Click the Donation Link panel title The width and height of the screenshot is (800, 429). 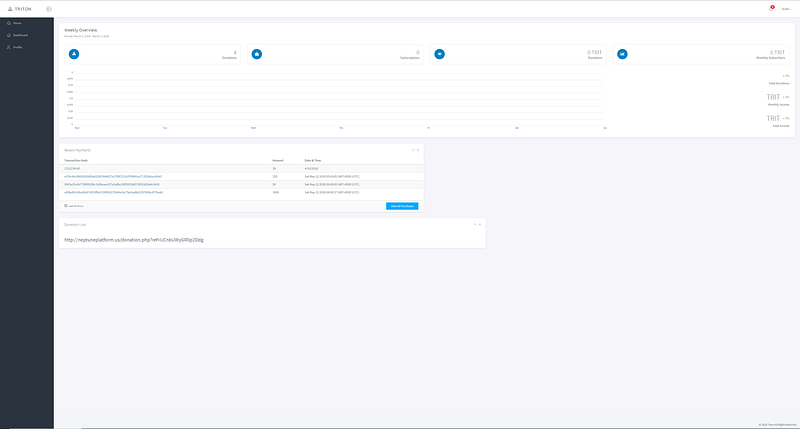point(75,224)
